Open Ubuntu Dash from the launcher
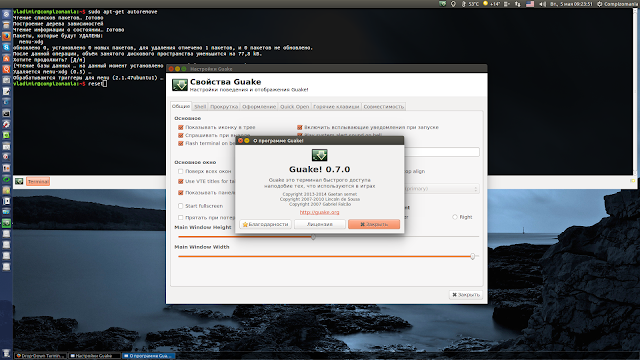 pos(6,14)
